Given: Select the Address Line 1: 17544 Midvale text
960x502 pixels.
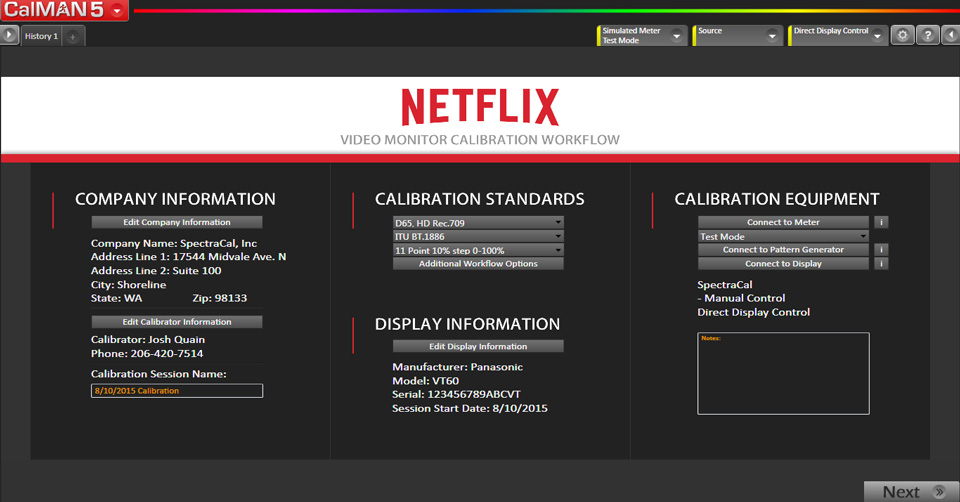Looking at the screenshot, I should [x=189, y=257].
